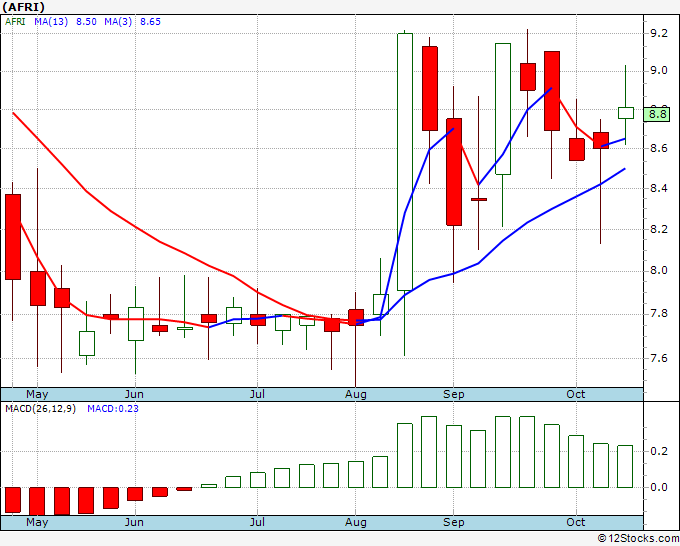Image resolution: width=680 pixels, height=546 pixels.
Task: Click May on the price chart time axis
Action: pyautogui.click(x=37, y=394)
